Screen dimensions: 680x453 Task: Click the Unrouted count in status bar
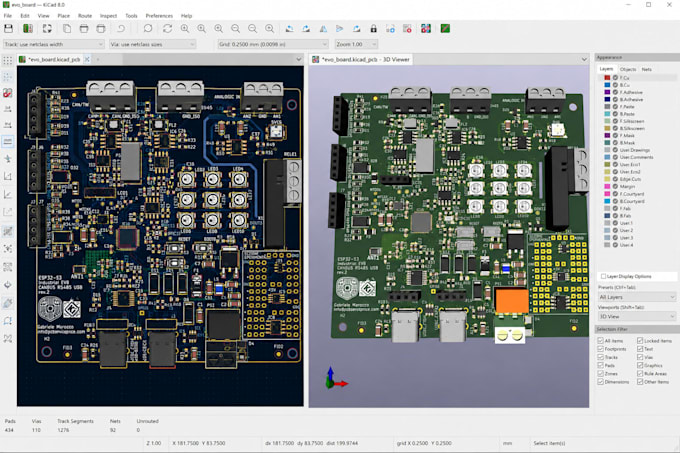coord(138,430)
